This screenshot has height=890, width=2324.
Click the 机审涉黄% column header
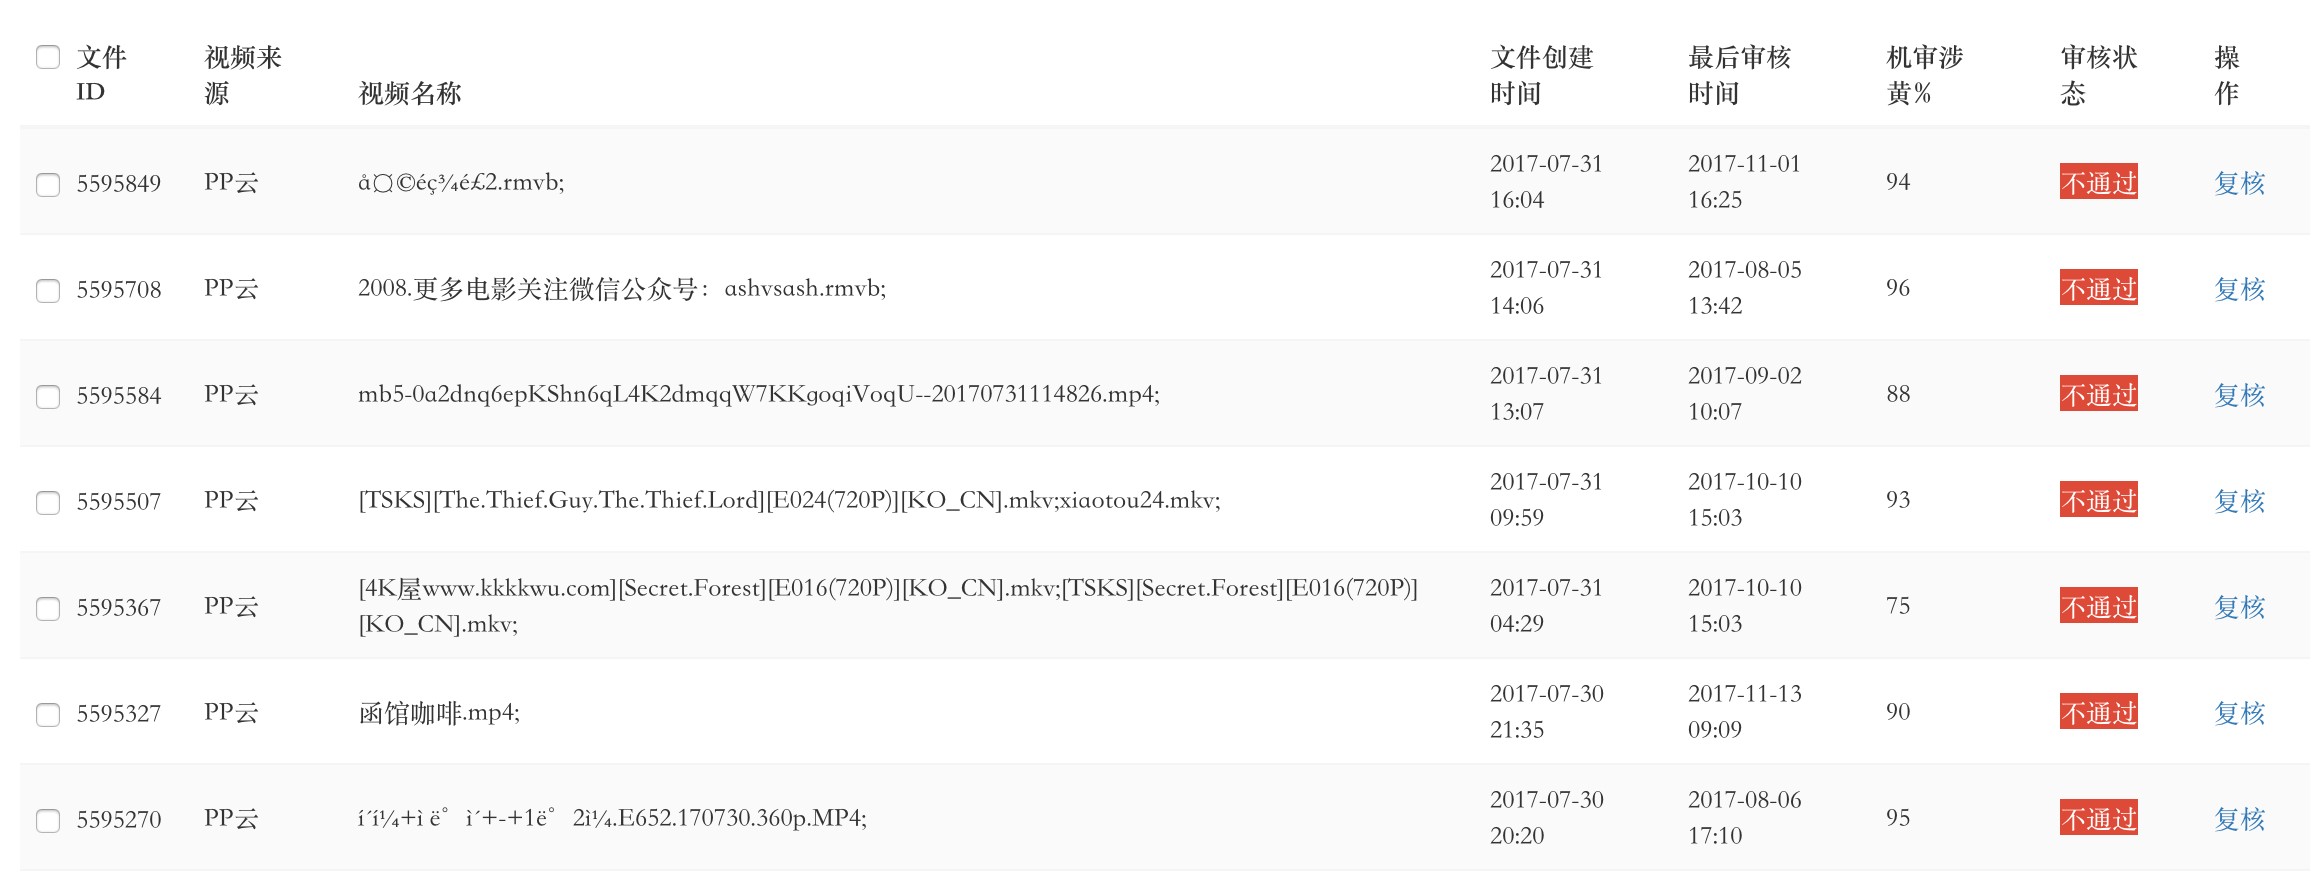[x=1923, y=75]
